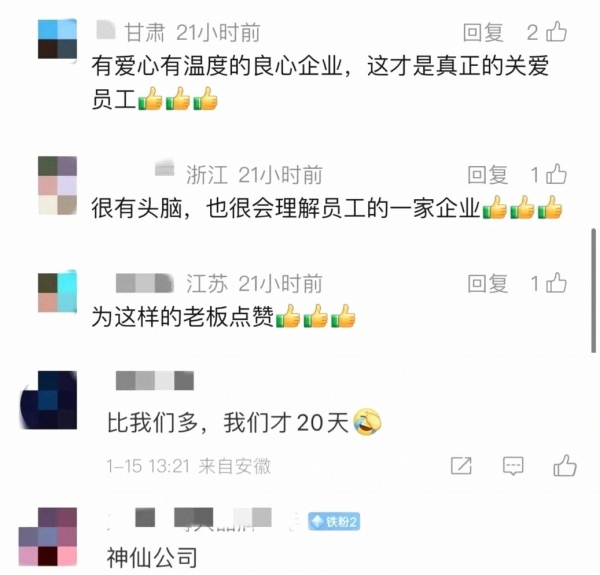Tap the 铁粉2 fan badge

tap(334, 521)
